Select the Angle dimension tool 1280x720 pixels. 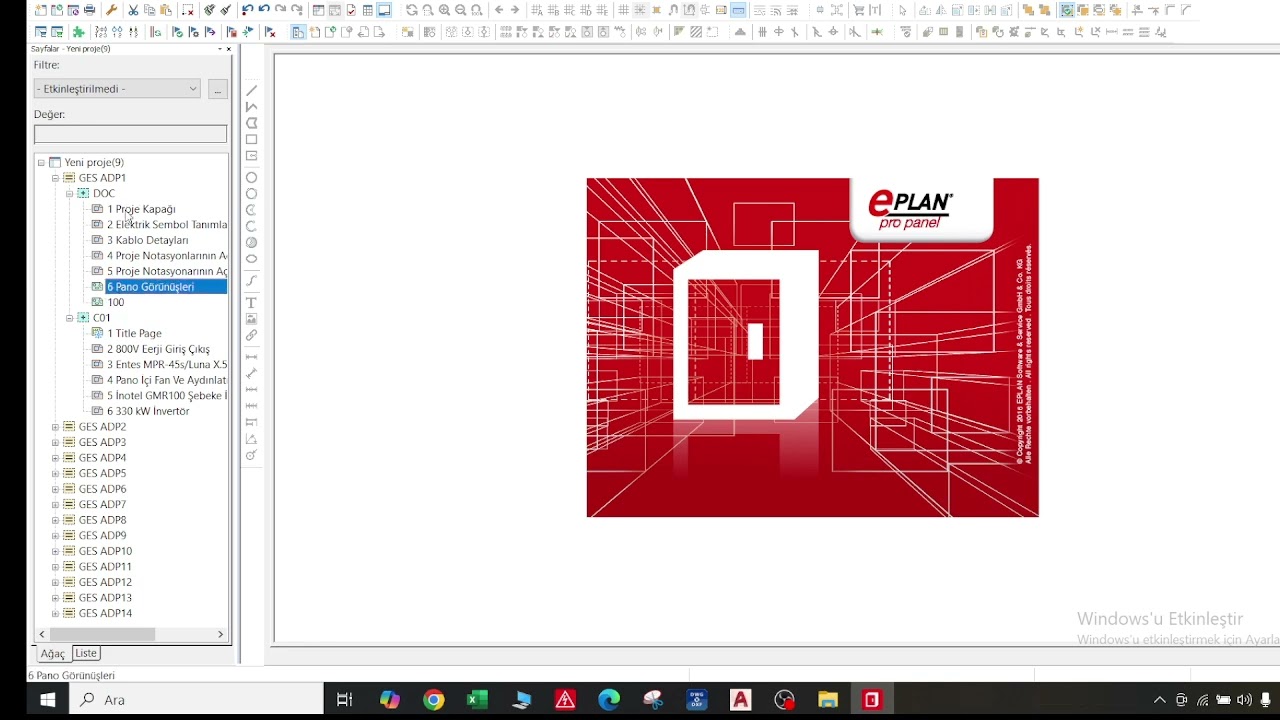252,438
